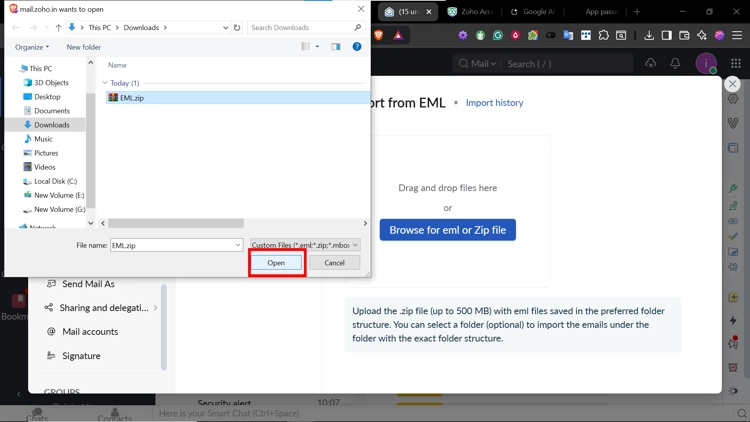Viewport: 750px width, 422px height.
Task: Expand the address path history dropdown
Action: point(225,27)
